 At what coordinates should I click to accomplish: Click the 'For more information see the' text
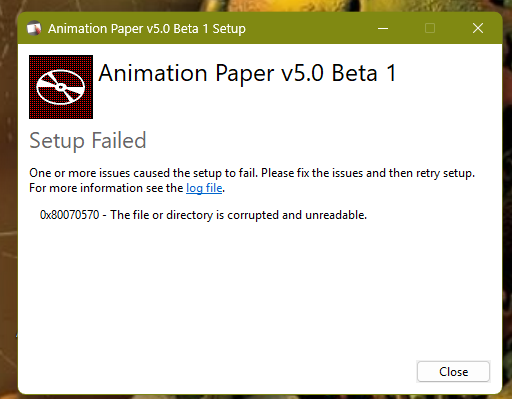click(x=106, y=188)
